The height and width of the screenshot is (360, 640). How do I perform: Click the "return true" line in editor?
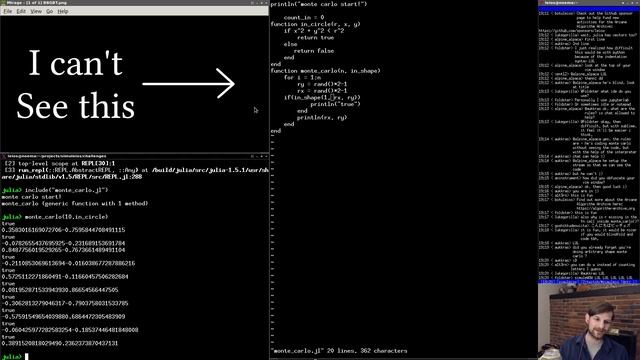point(316,38)
